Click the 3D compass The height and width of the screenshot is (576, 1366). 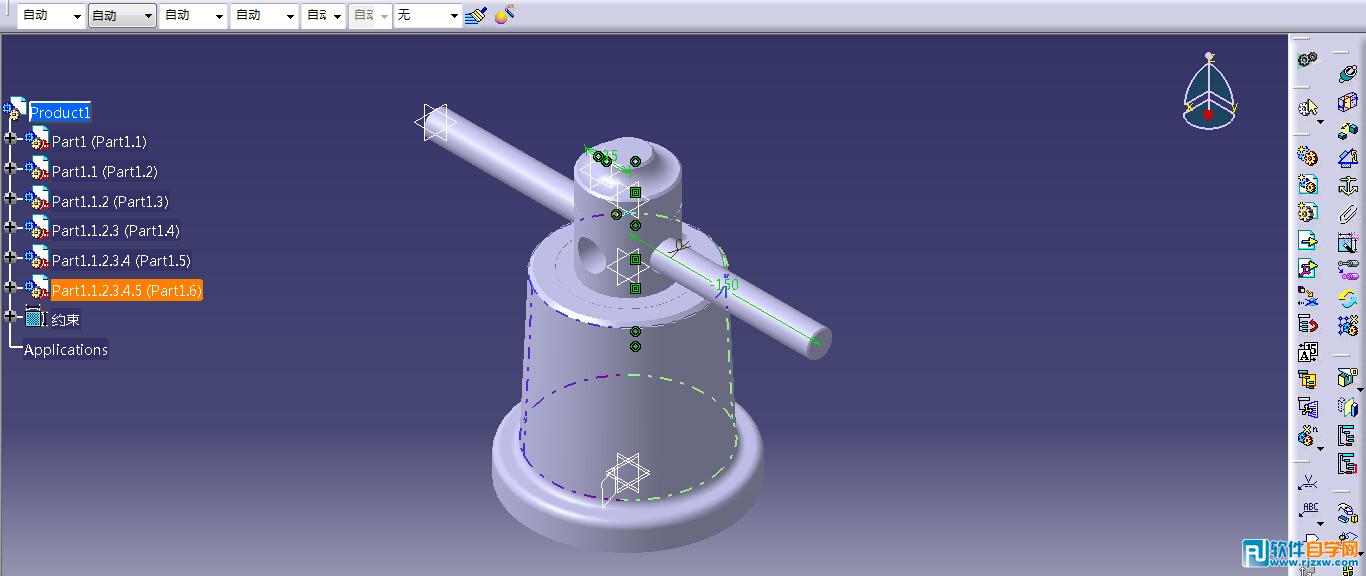click(1209, 92)
